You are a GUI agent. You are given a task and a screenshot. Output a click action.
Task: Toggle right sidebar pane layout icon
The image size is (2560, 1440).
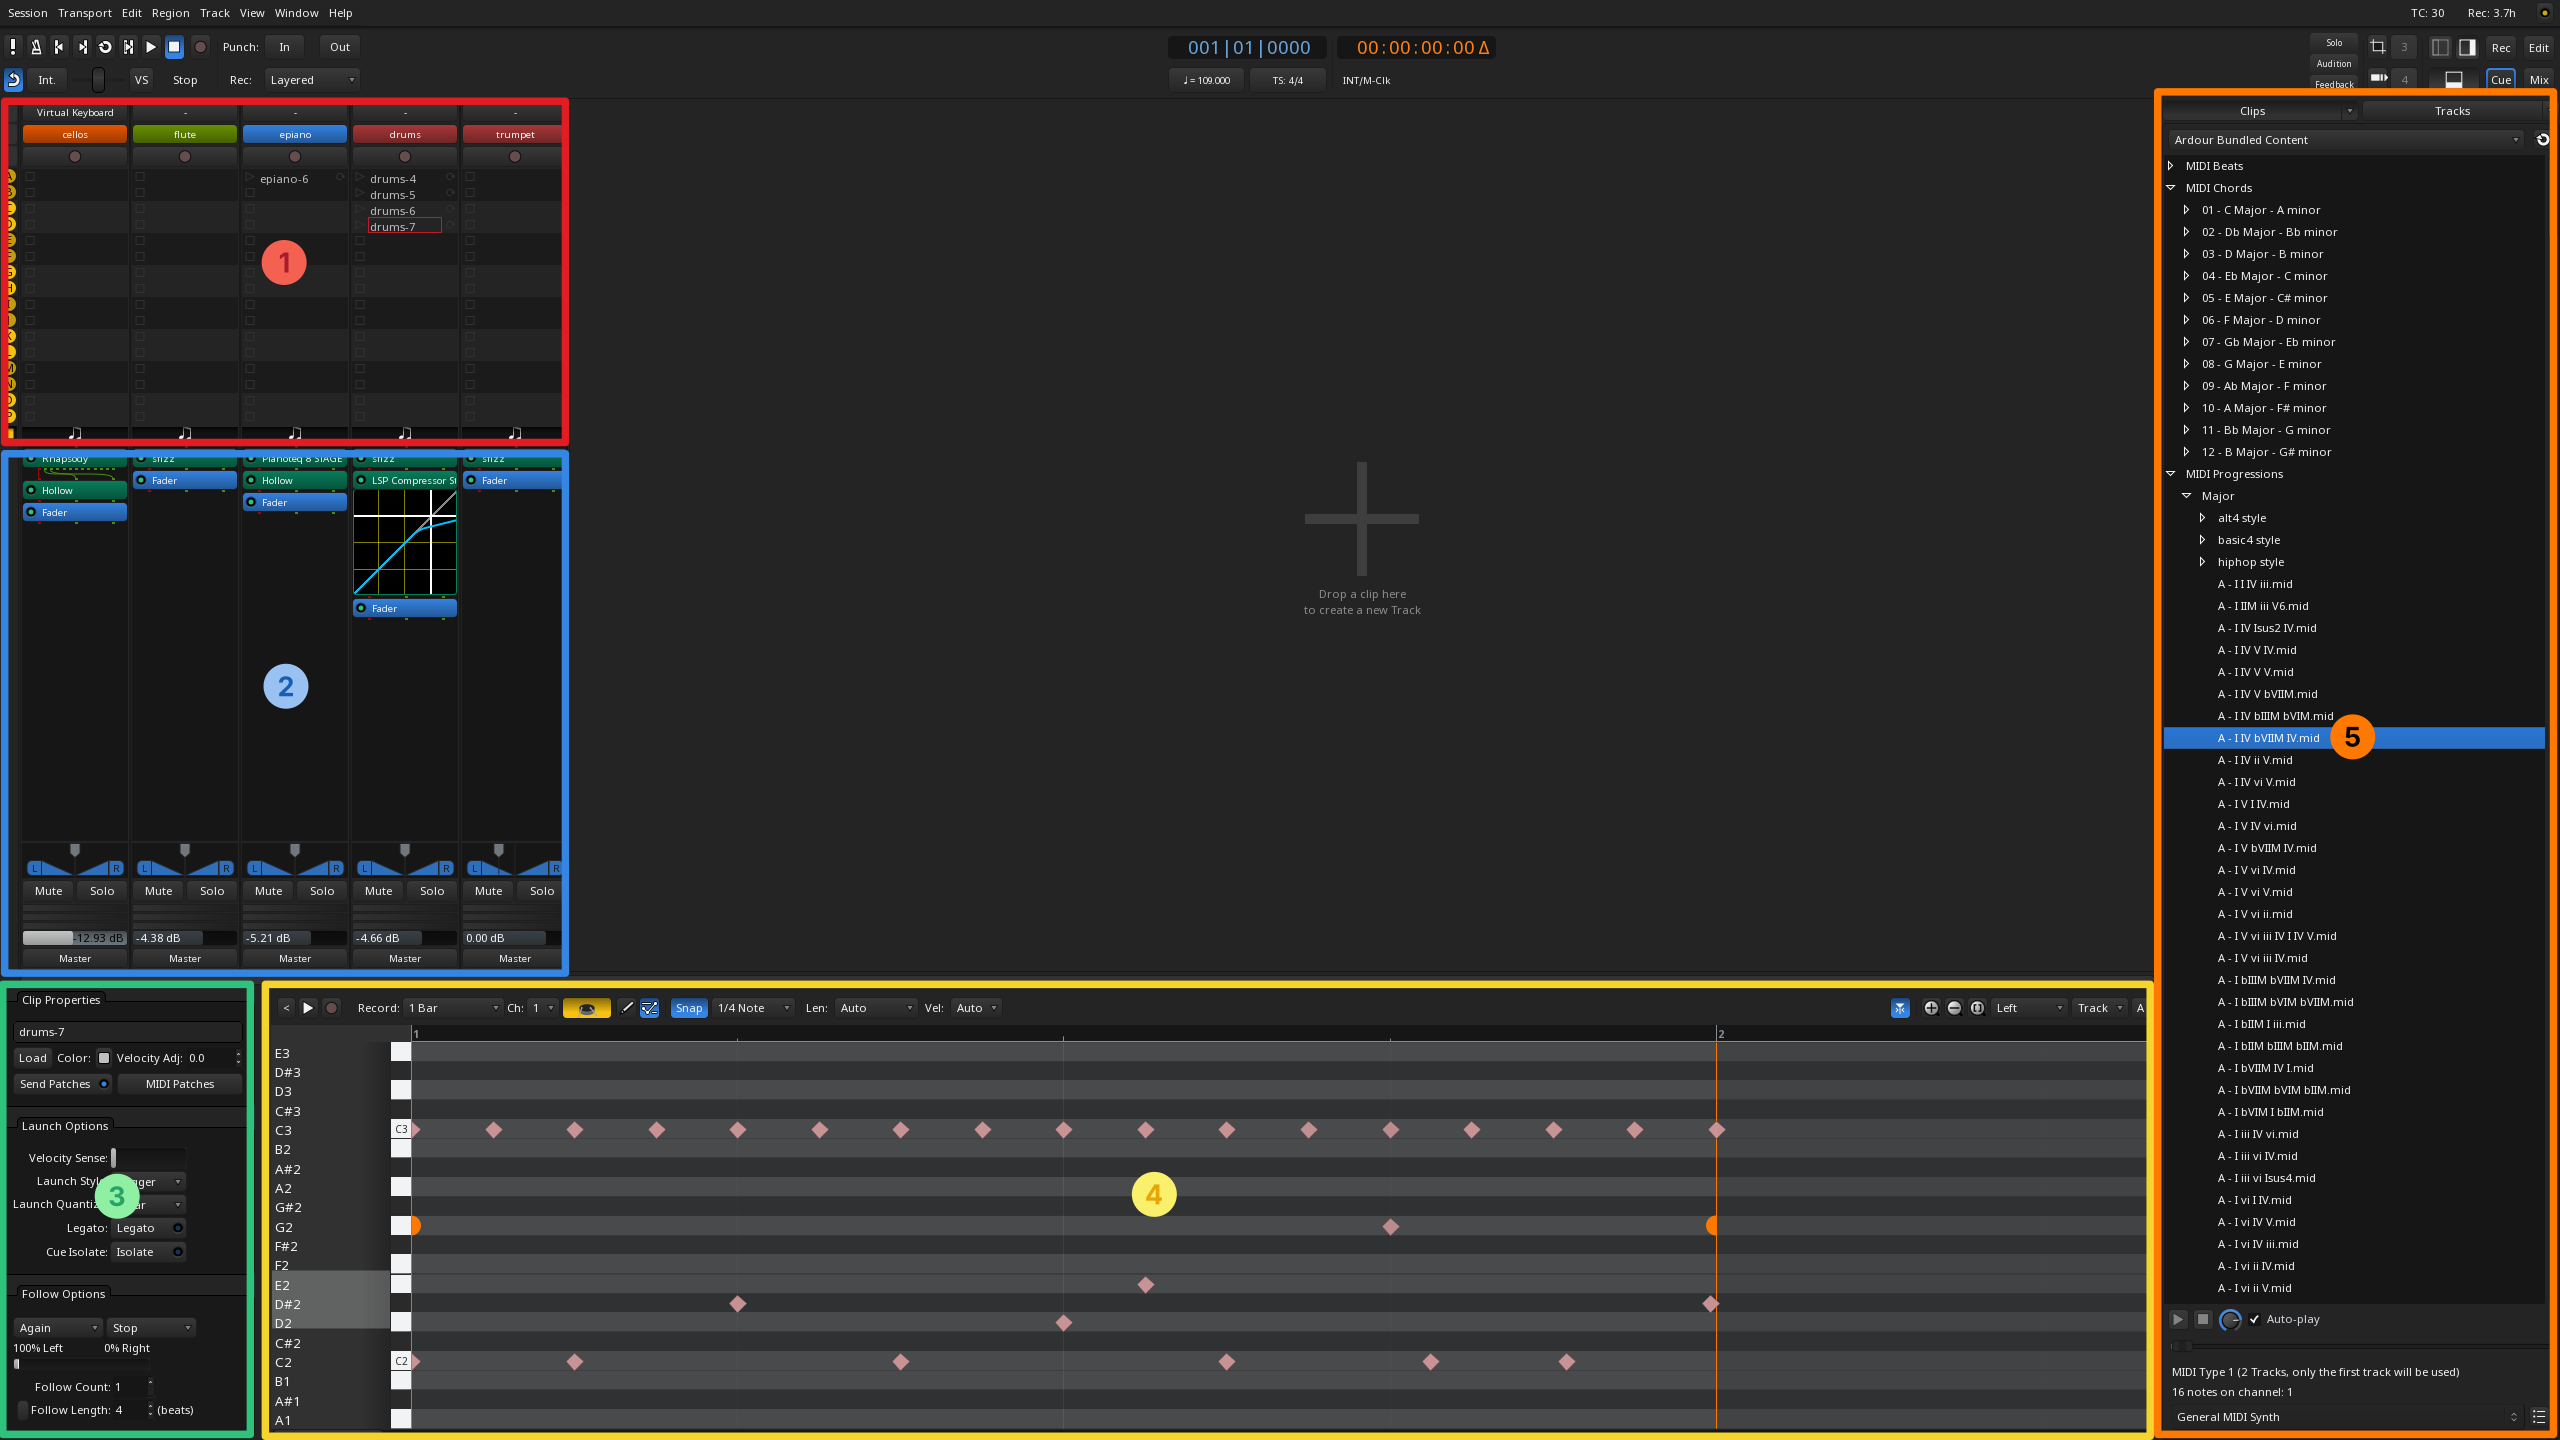click(x=2467, y=47)
